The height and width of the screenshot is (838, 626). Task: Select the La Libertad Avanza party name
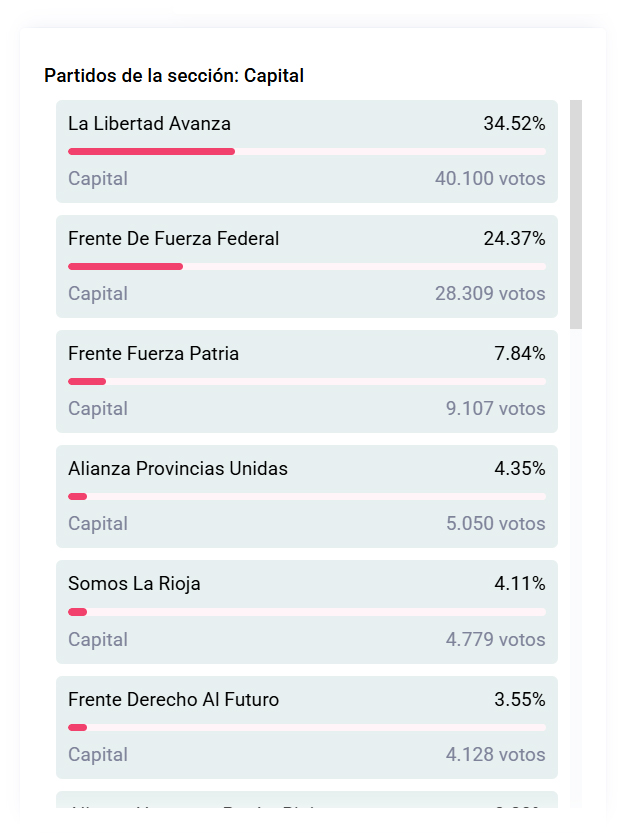(149, 124)
